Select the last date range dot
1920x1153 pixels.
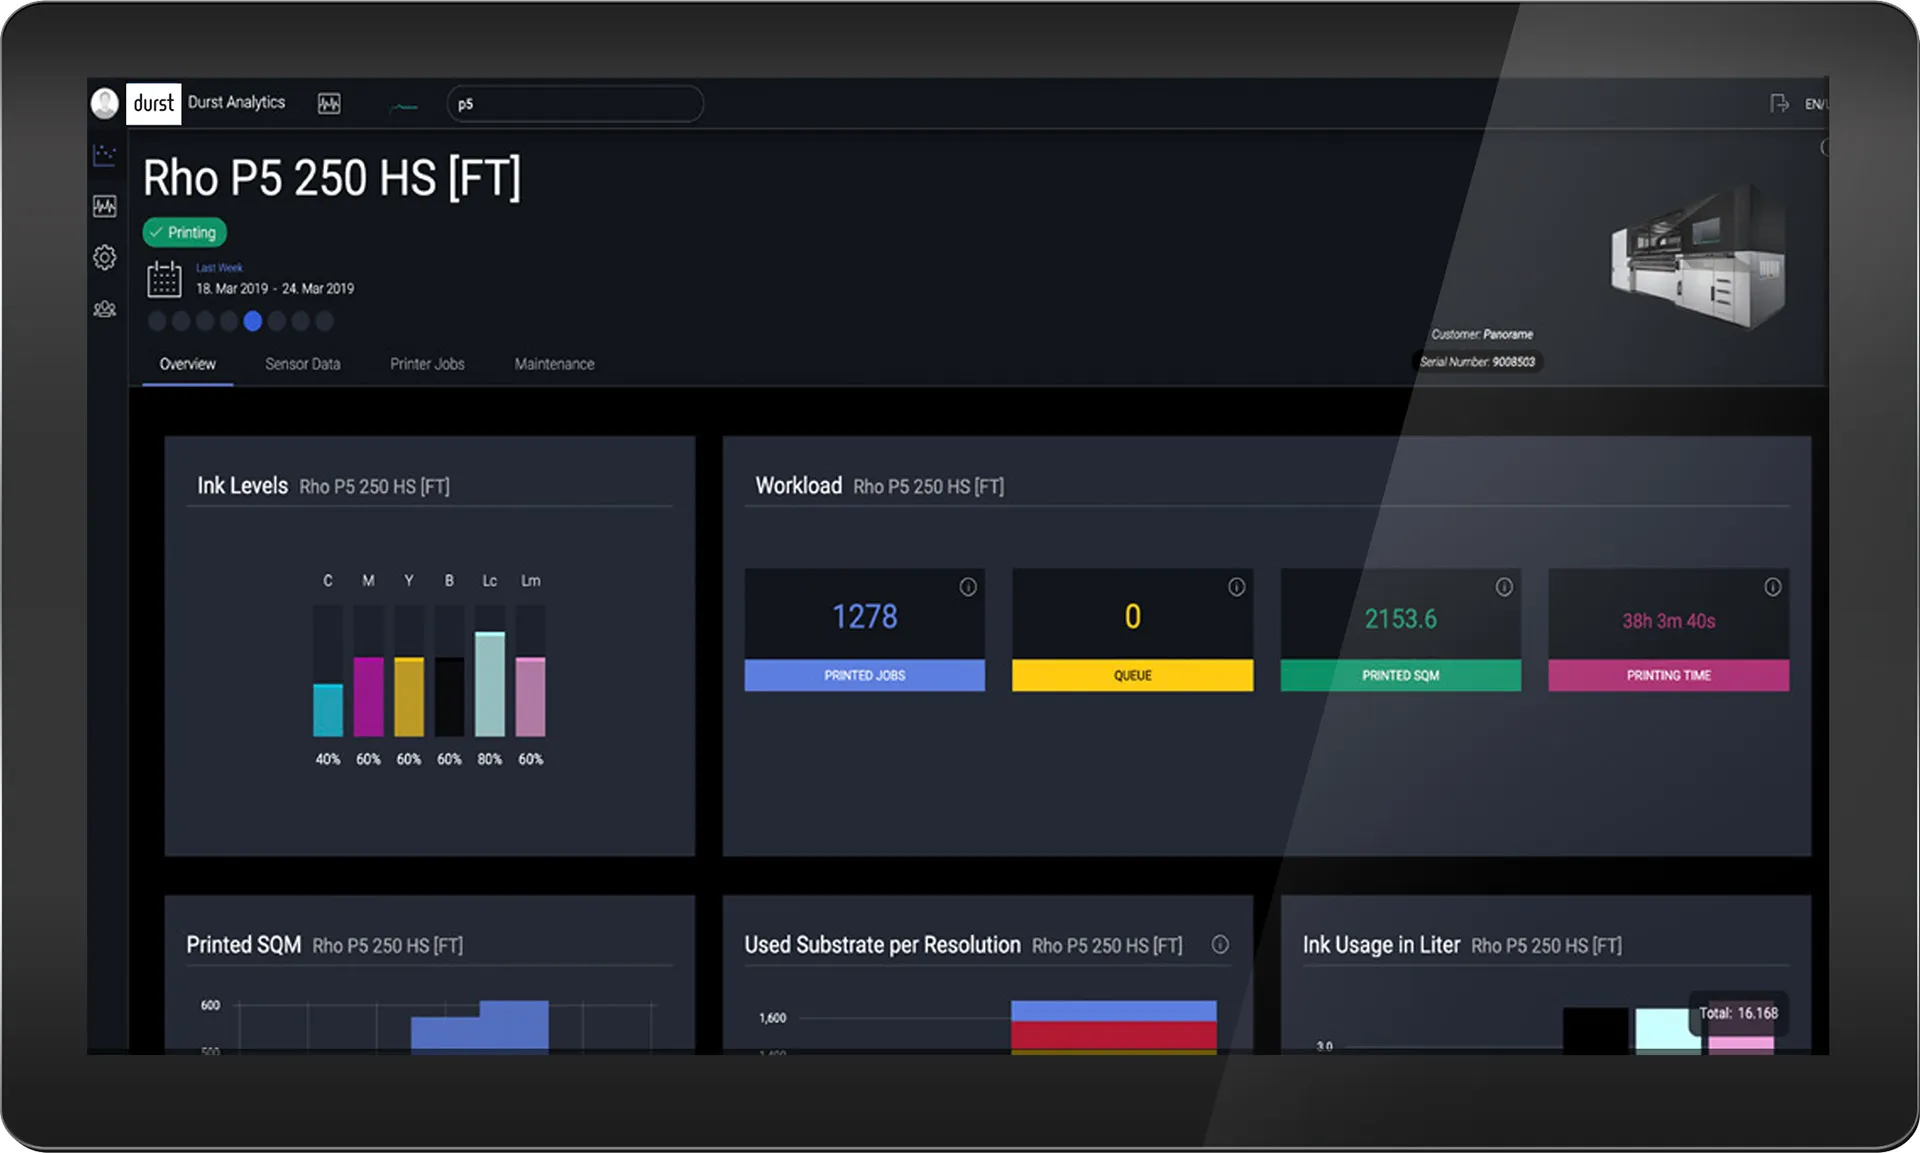pos(324,321)
